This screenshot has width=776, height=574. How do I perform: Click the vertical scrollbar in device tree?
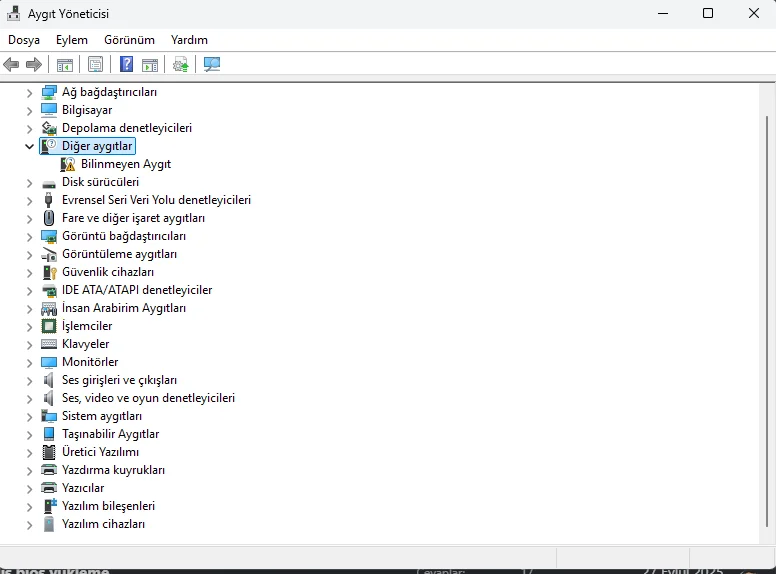pos(767,322)
